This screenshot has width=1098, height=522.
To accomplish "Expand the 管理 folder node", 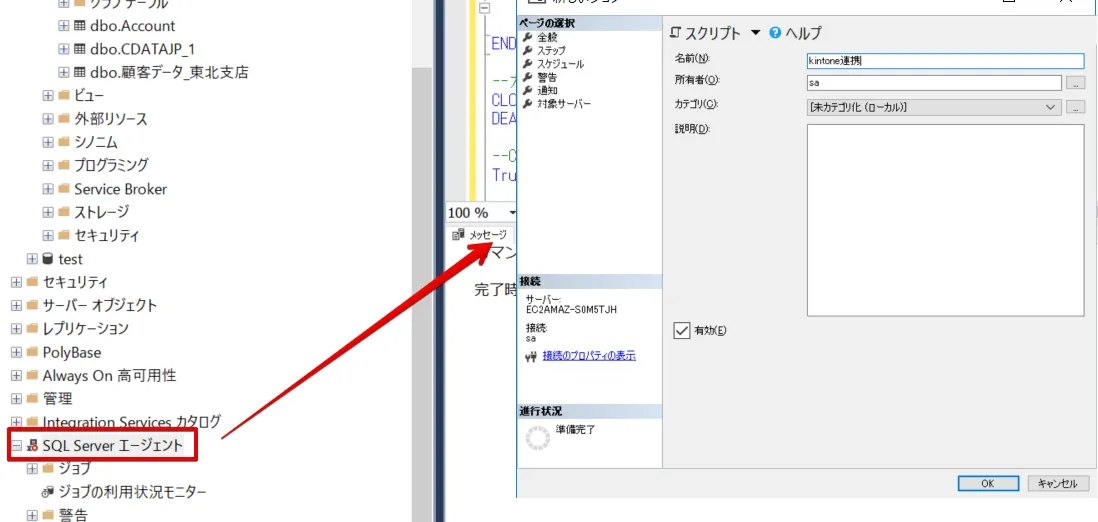I will [17, 399].
